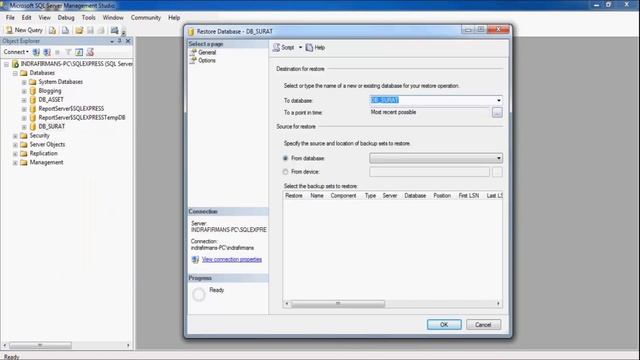Click the Open File folder icon
This screenshot has width=640, height=360.
[x=79, y=30]
